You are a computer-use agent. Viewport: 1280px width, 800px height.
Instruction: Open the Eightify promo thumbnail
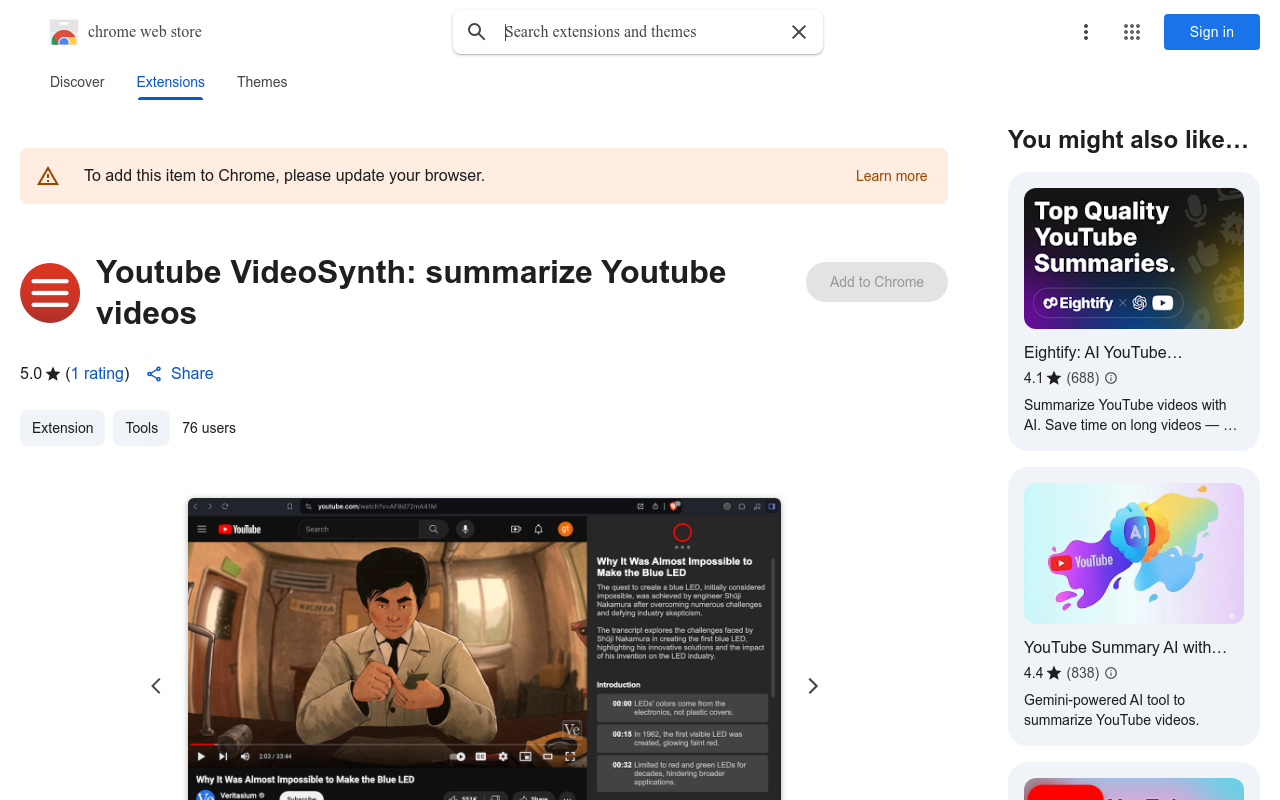[x=1134, y=258]
